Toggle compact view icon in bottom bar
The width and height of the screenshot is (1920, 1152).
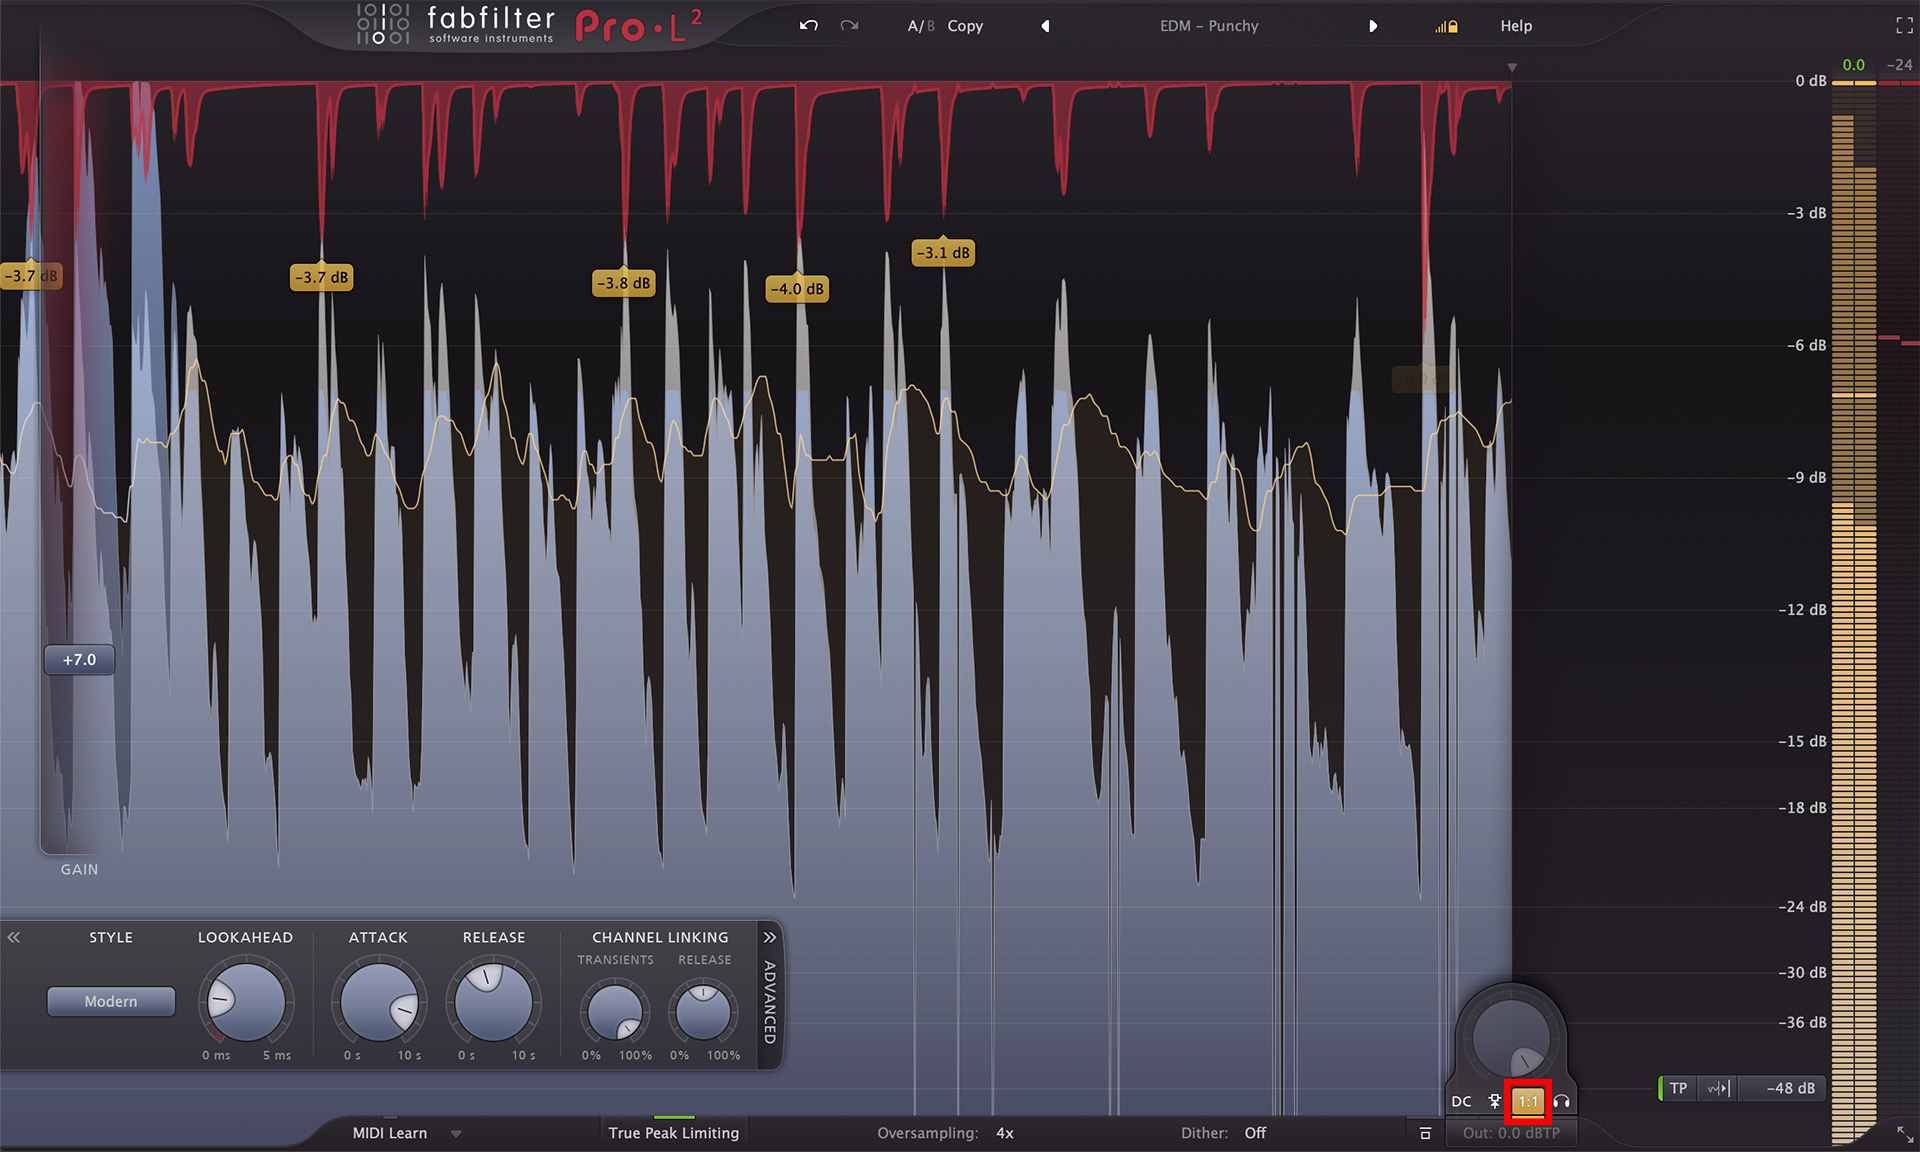pyautogui.click(x=1425, y=1133)
